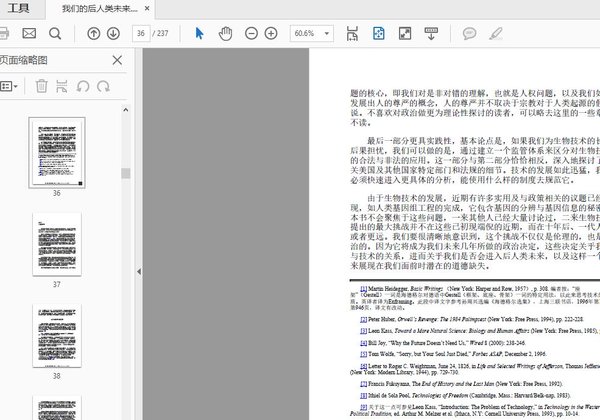Activate the arrow selection tool

(199, 34)
